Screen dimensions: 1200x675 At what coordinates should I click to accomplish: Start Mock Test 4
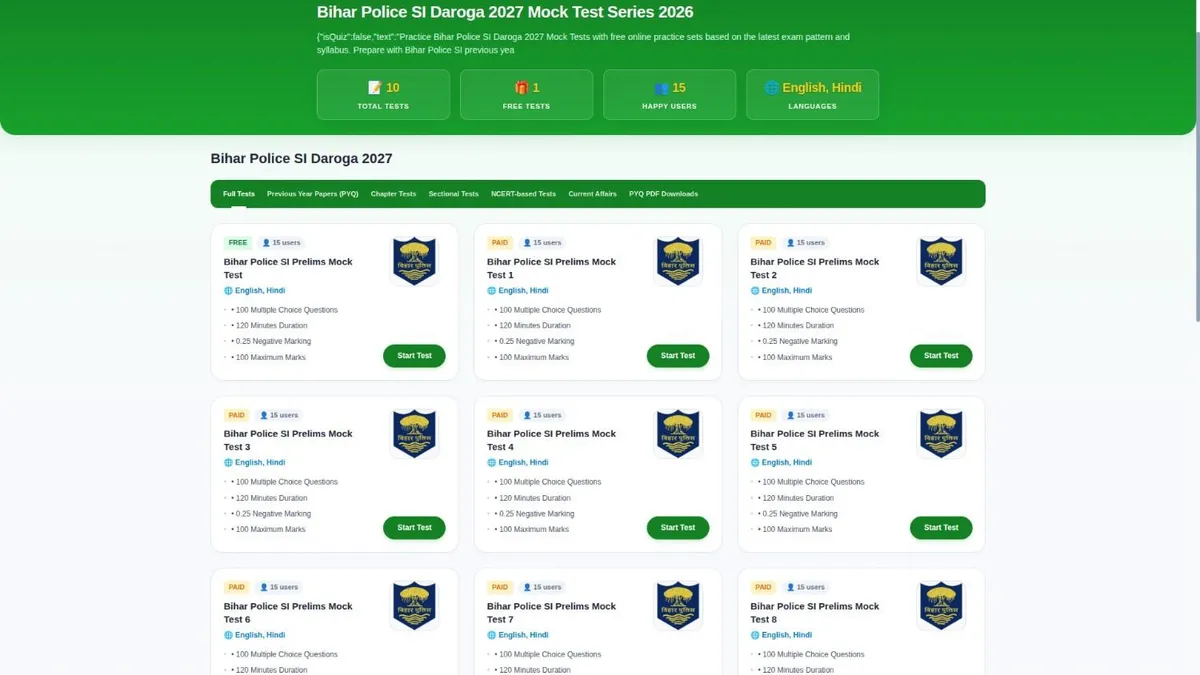coord(678,528)
